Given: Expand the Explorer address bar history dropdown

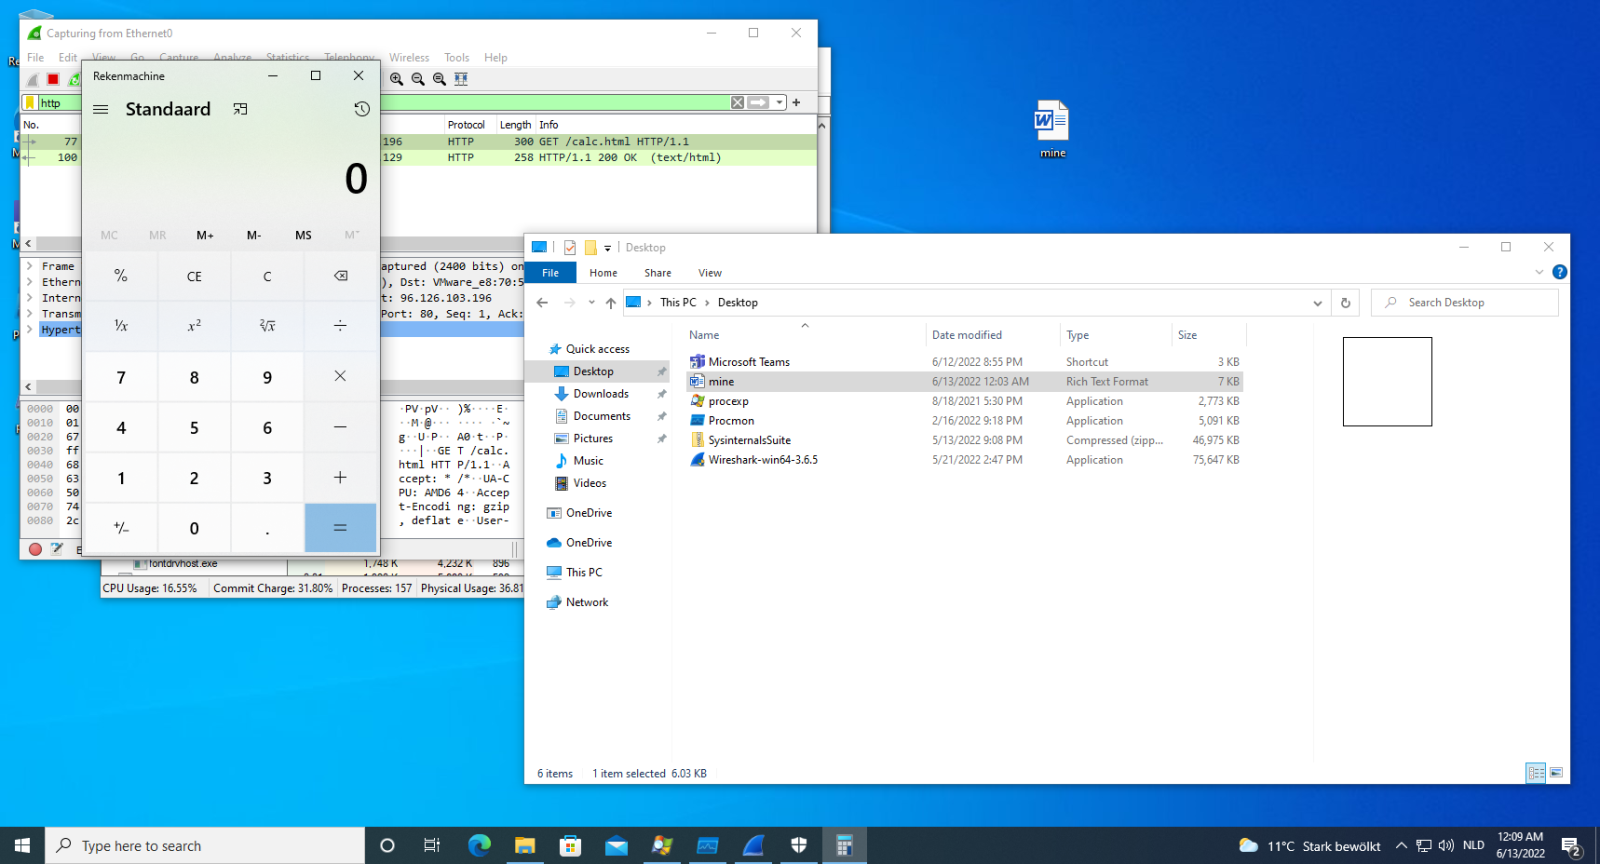Looking at the screenshot, I should 1317,303.
